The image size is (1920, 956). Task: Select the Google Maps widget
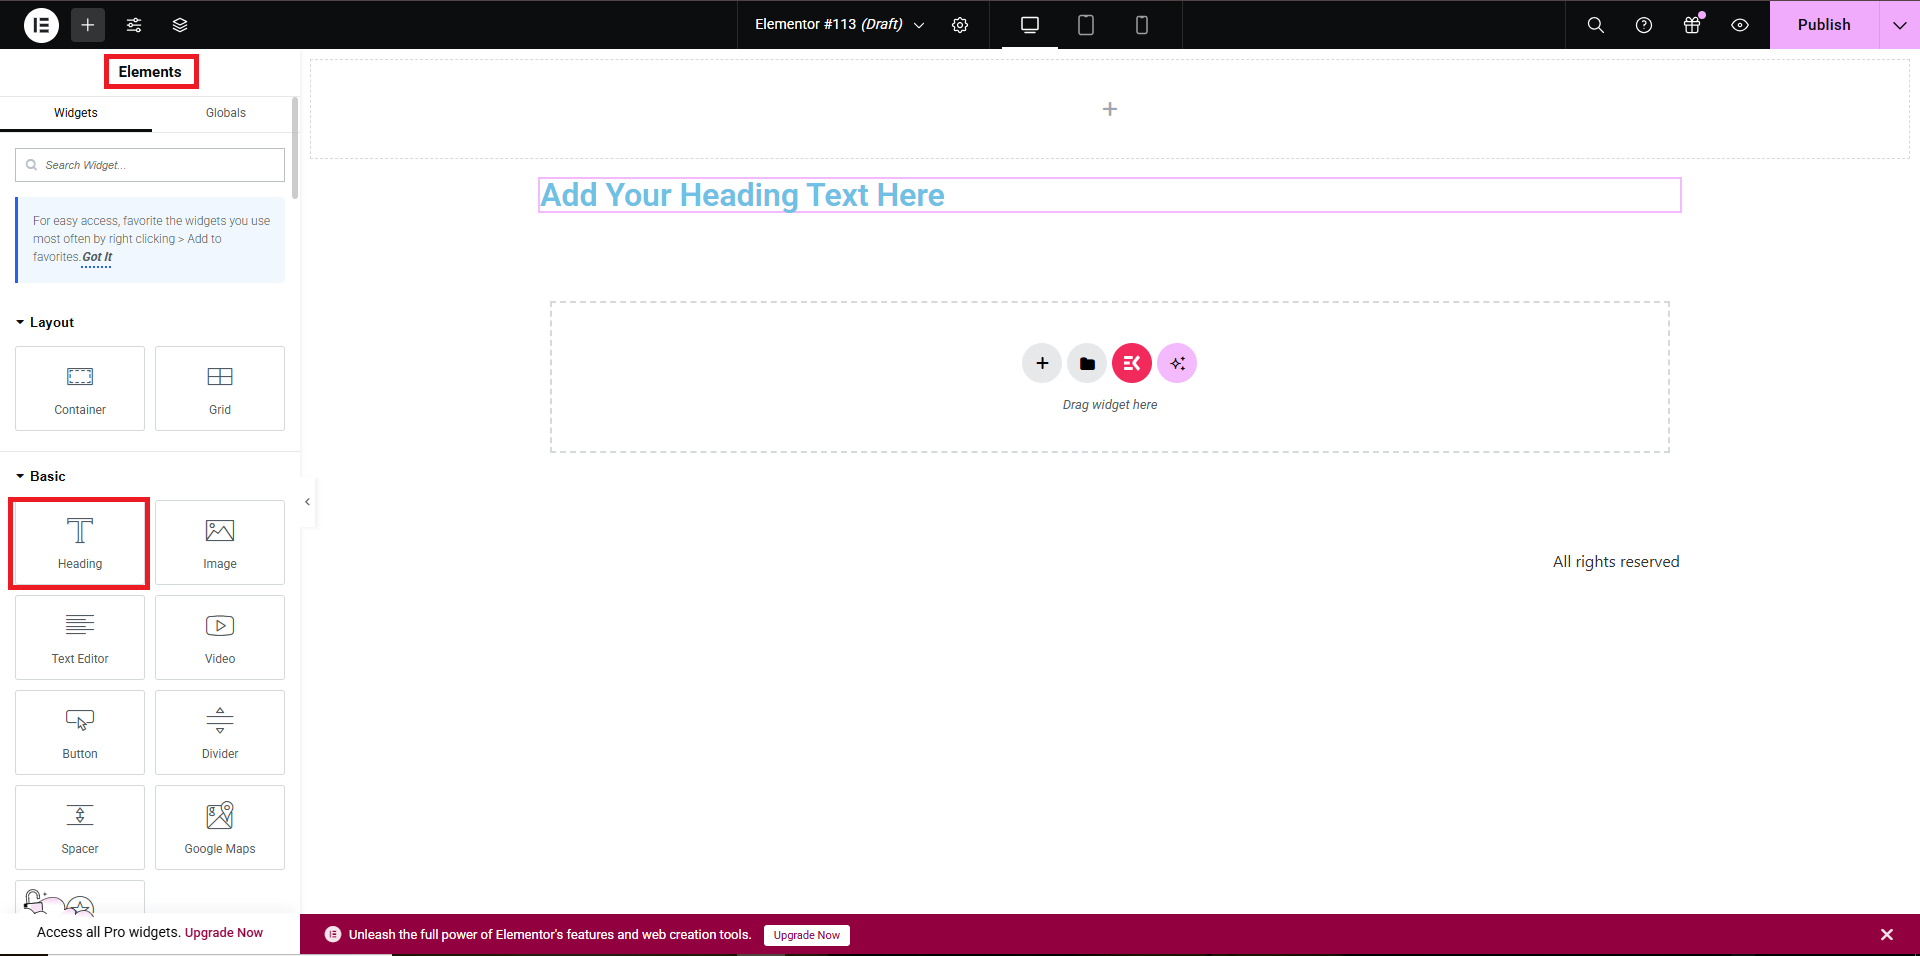[220, 828]
